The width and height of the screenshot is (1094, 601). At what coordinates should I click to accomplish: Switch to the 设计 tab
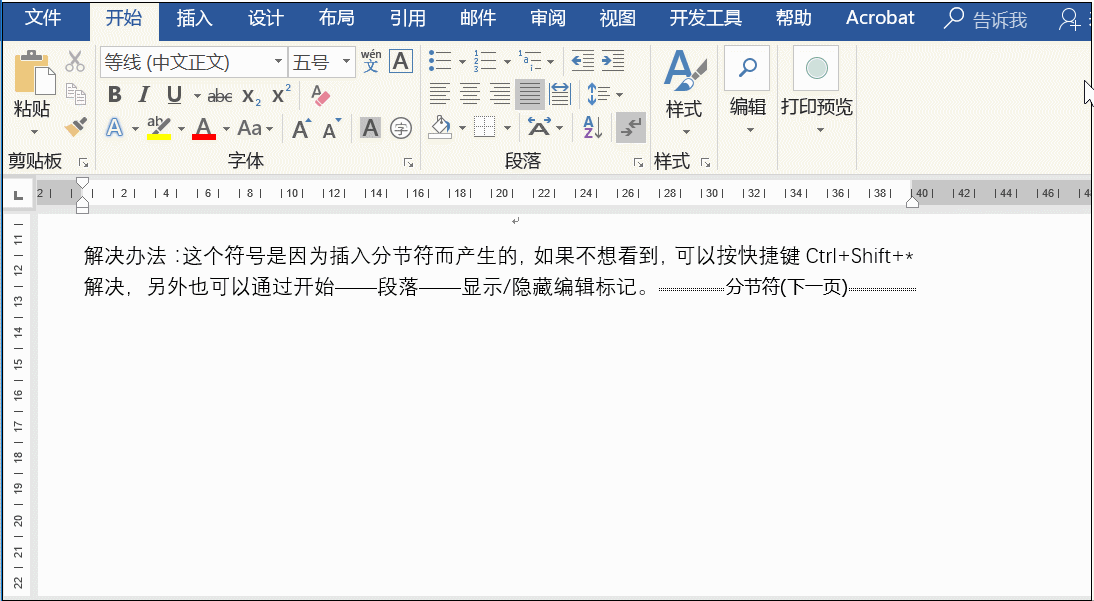click(x=266, y=19)
